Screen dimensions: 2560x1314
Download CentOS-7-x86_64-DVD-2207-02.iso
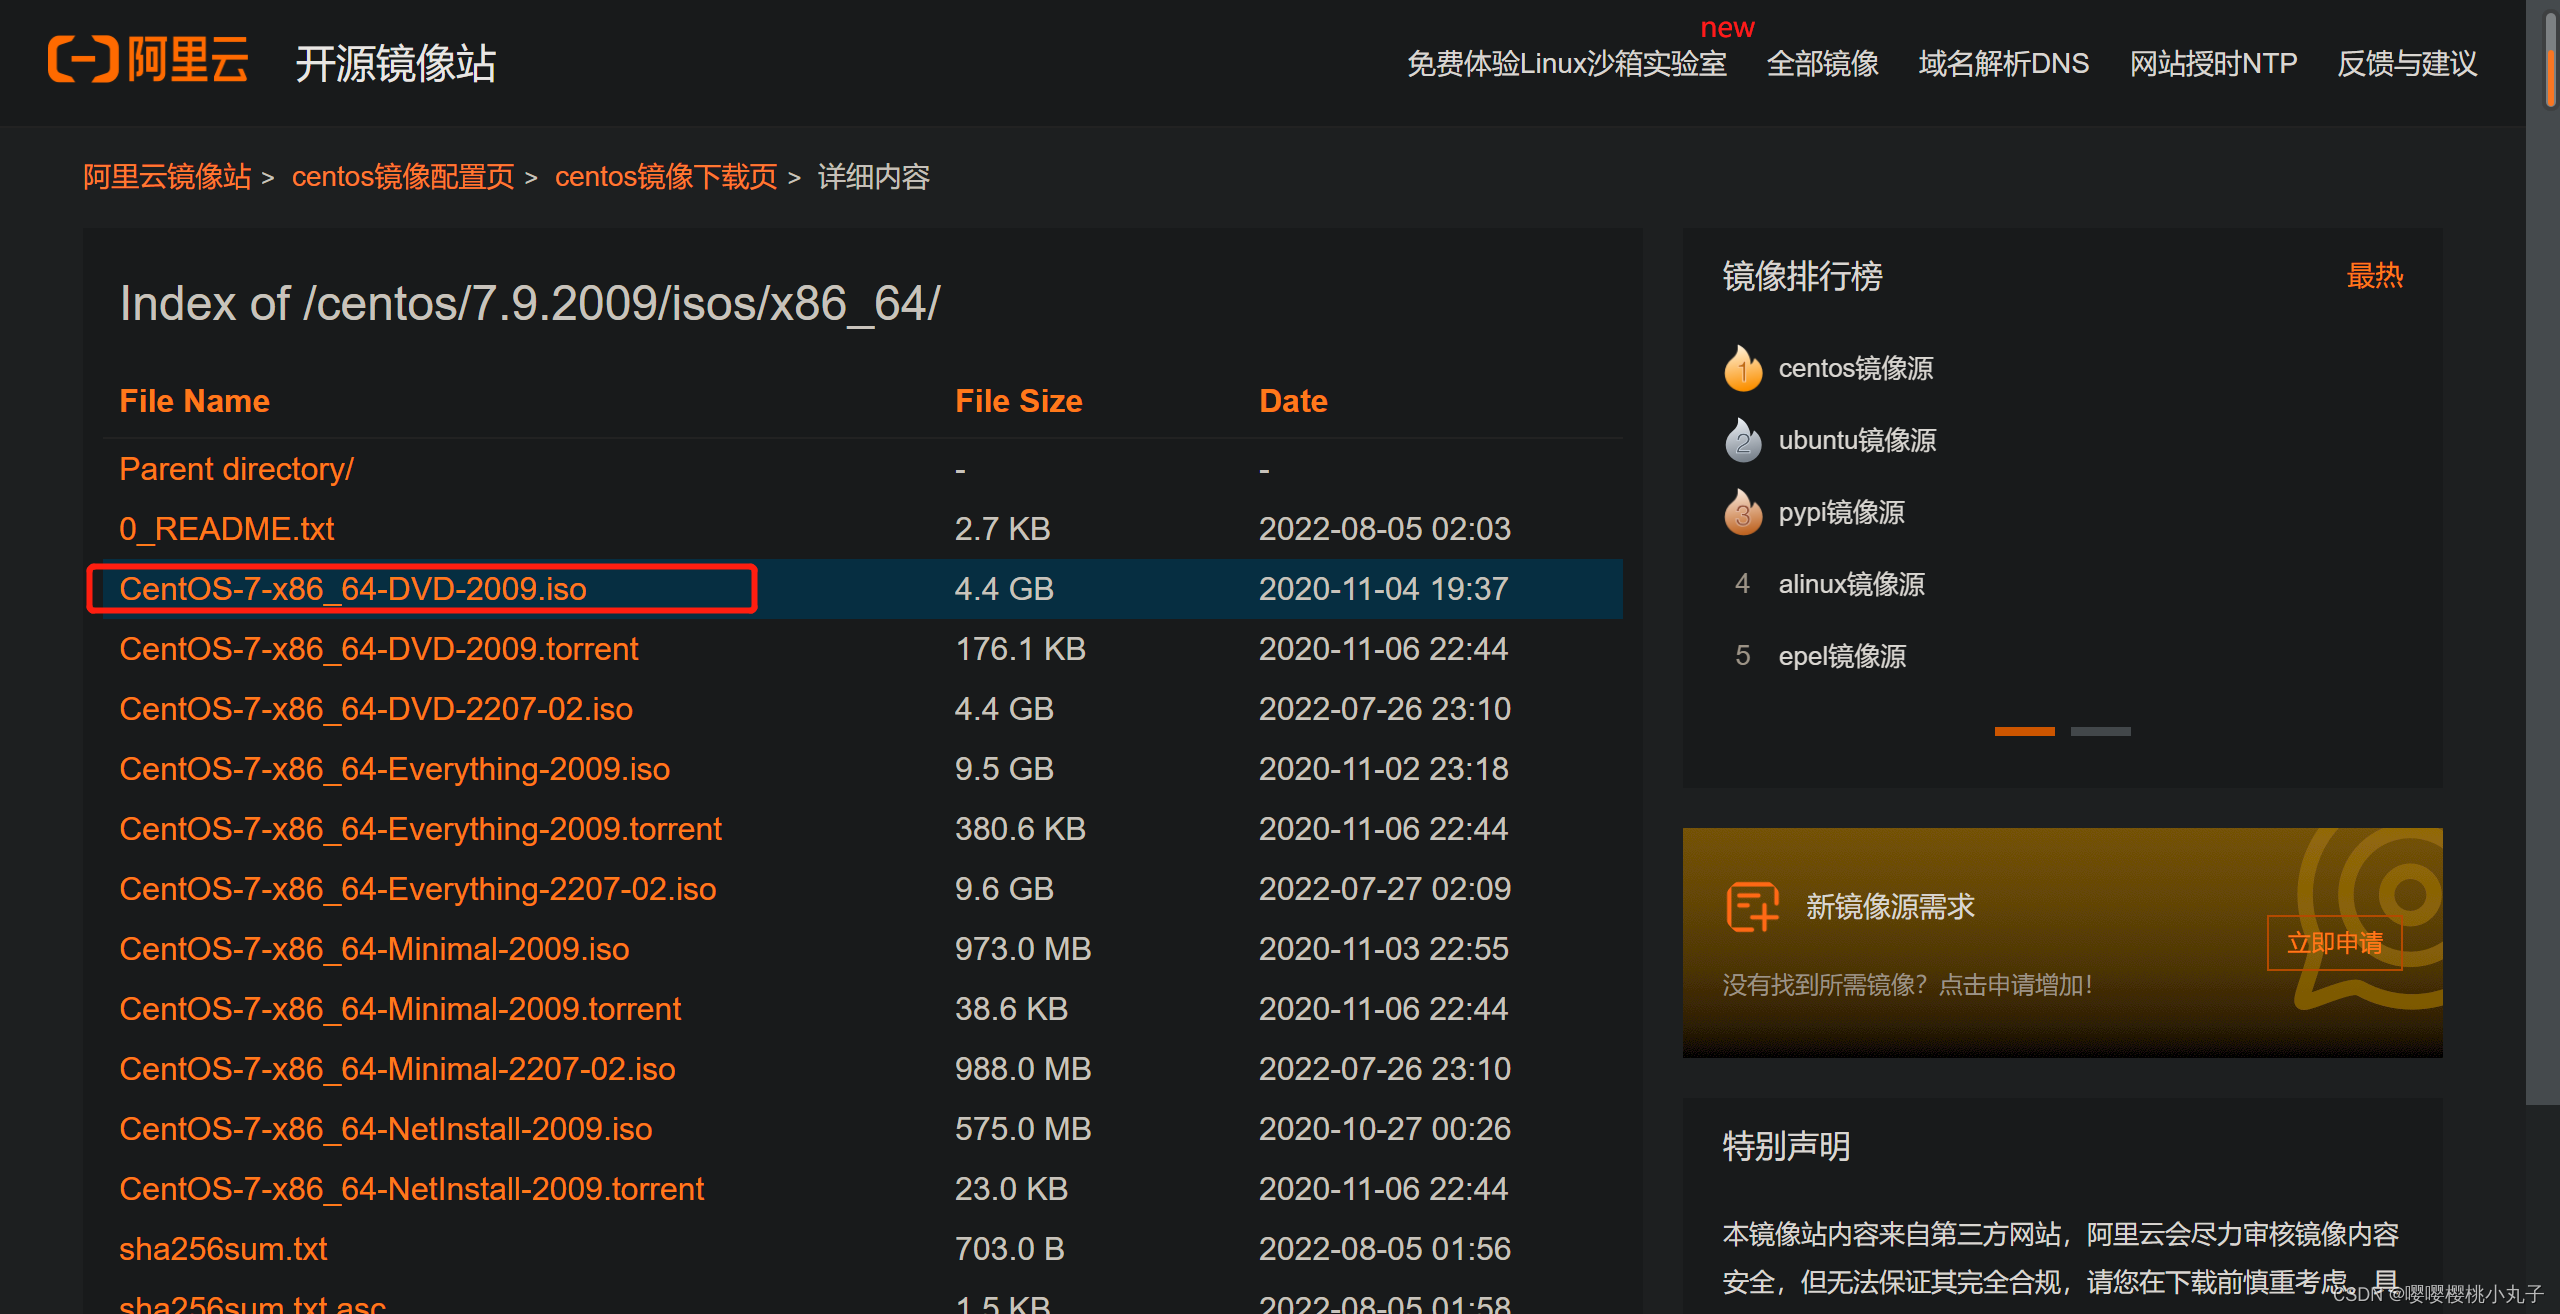(376, 709)
